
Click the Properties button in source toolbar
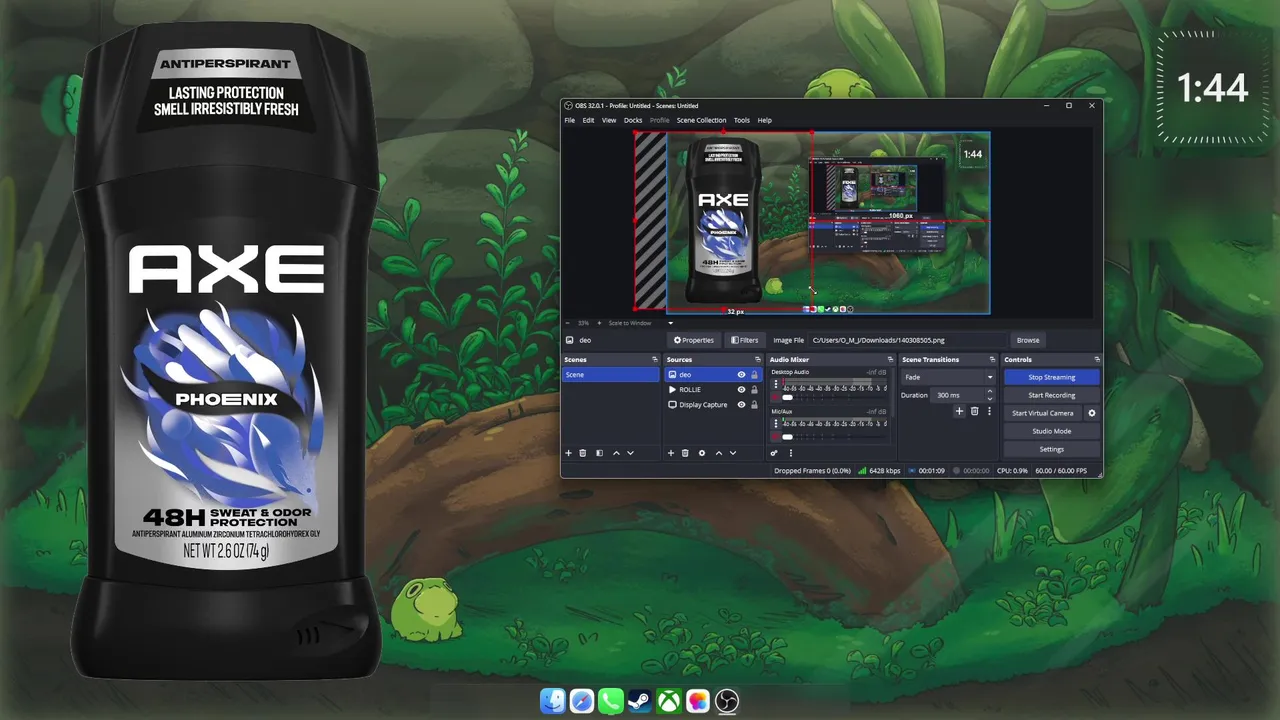694,340
